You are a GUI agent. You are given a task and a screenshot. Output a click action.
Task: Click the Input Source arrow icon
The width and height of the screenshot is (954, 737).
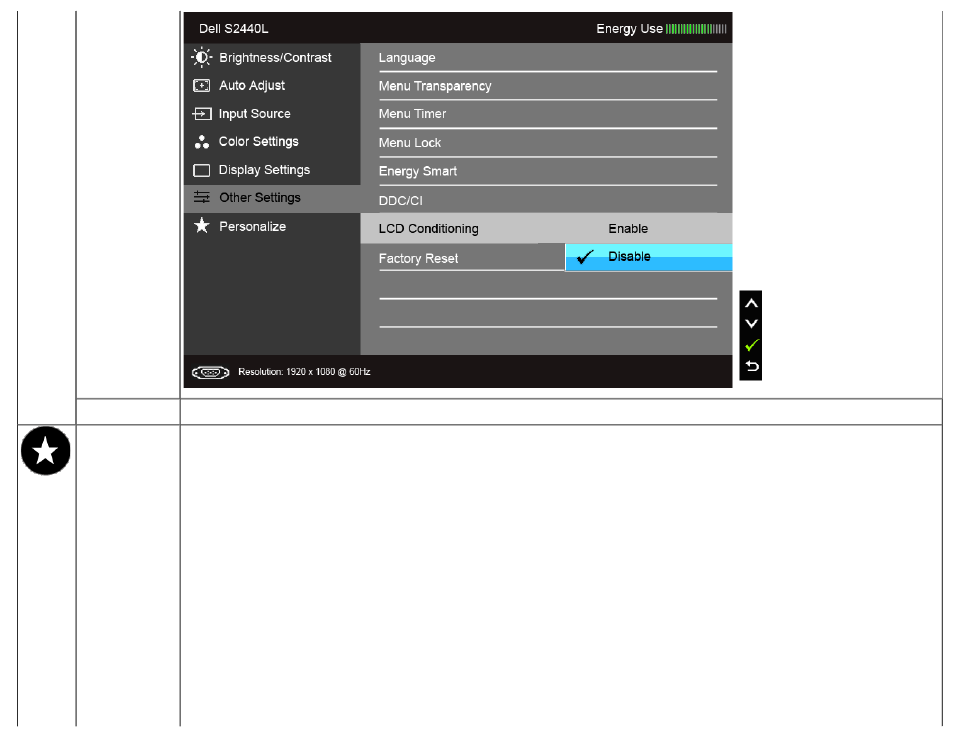[201, 114]
